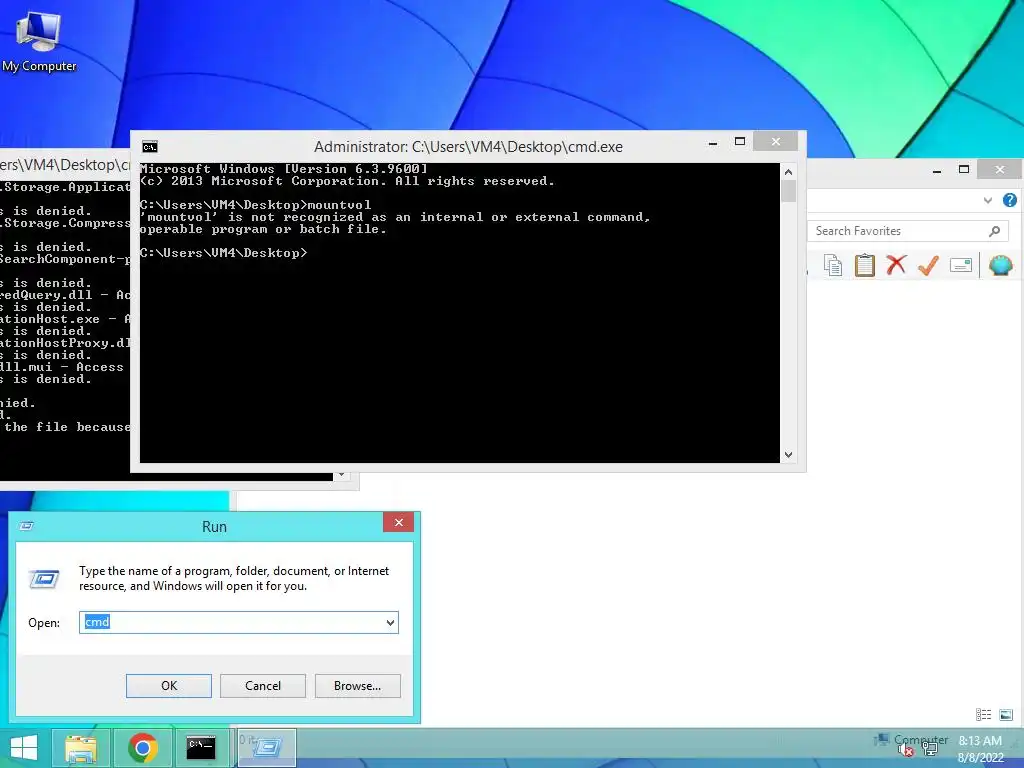
Task: Close the Run dialog
Action: [398, 522]
